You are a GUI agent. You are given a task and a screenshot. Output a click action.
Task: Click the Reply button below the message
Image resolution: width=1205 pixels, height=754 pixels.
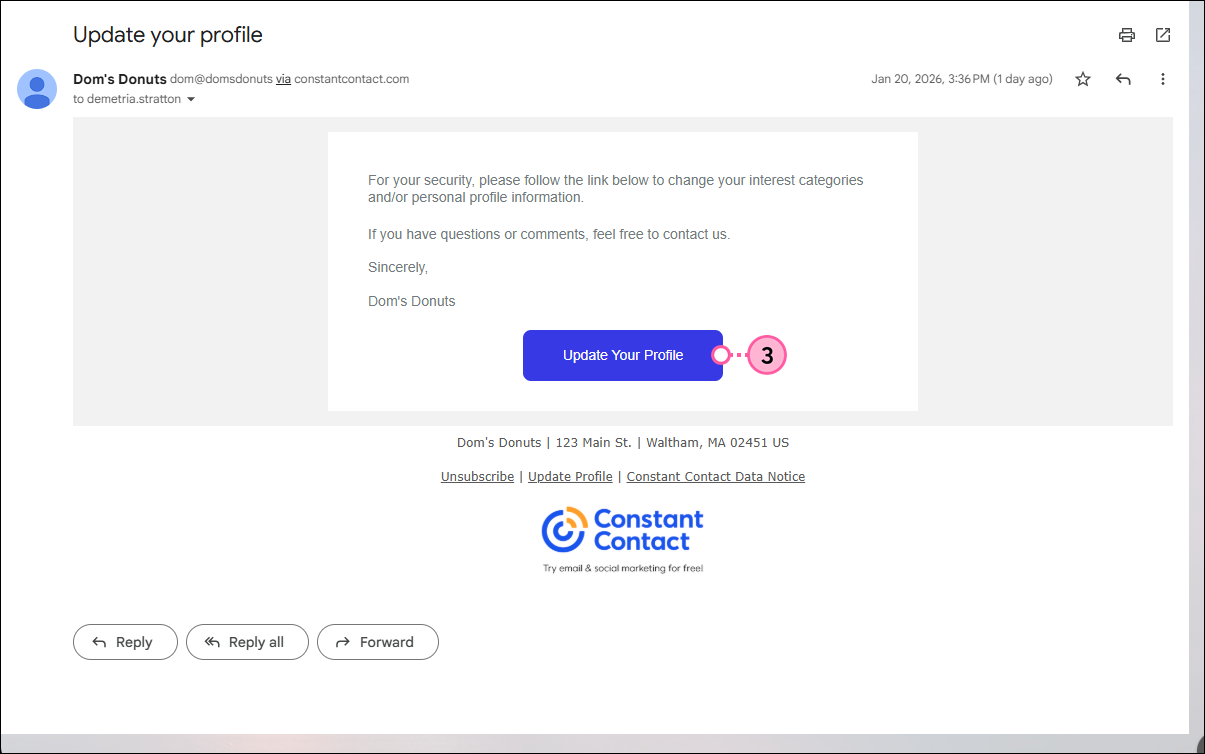(x=125, y=642)
